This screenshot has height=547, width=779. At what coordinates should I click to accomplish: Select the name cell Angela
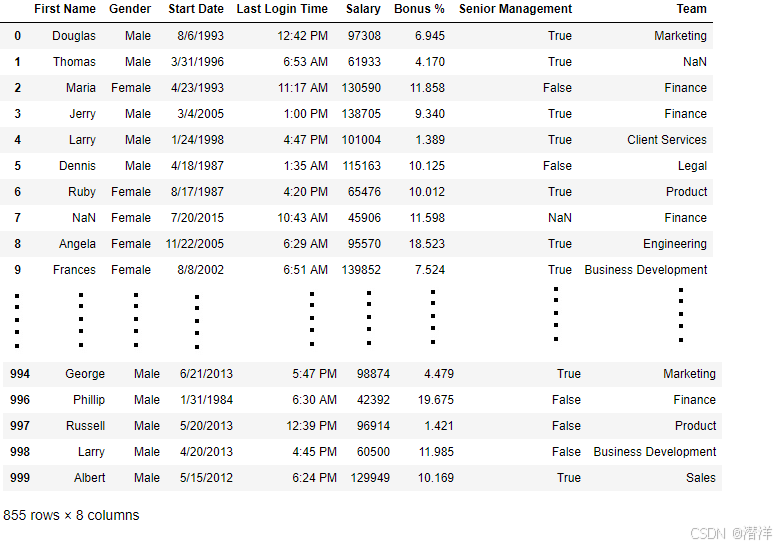(x=78, y=244)
